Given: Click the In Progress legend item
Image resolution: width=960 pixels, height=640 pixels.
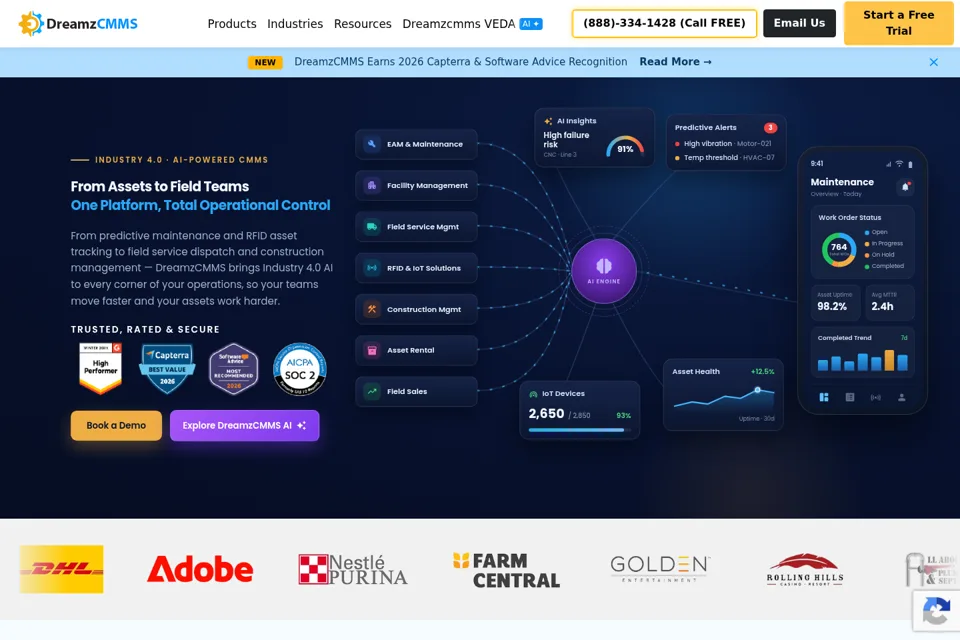Looking at the screenshot, I should point(883,243).
